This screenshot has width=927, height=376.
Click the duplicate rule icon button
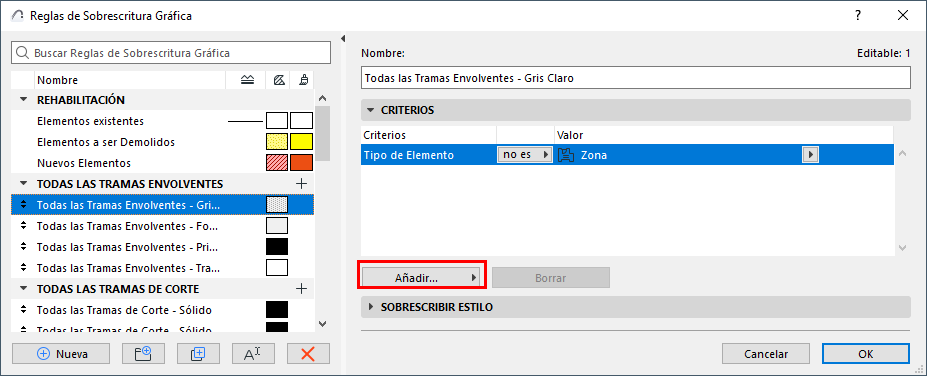click(x=198, y=354)
